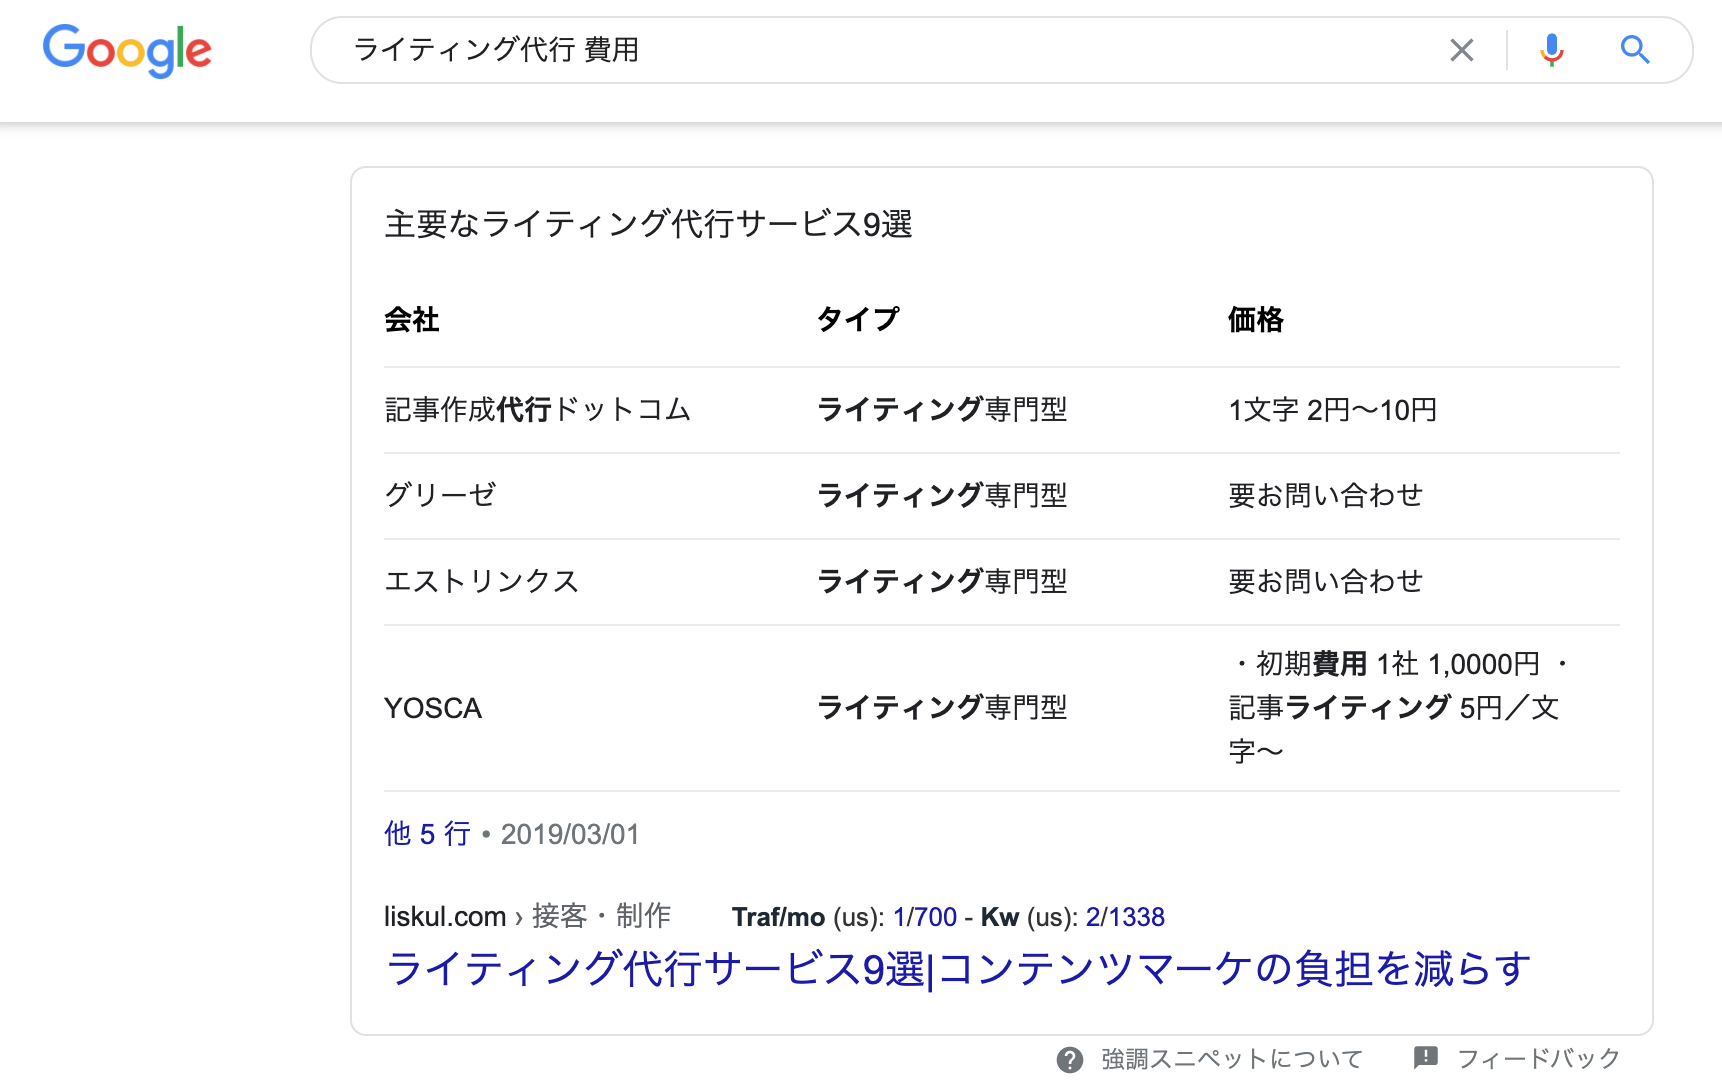Expand the 他 5 行 rows link
This screenshot has height=1086, width=1722.
click(x=427, y=834)
